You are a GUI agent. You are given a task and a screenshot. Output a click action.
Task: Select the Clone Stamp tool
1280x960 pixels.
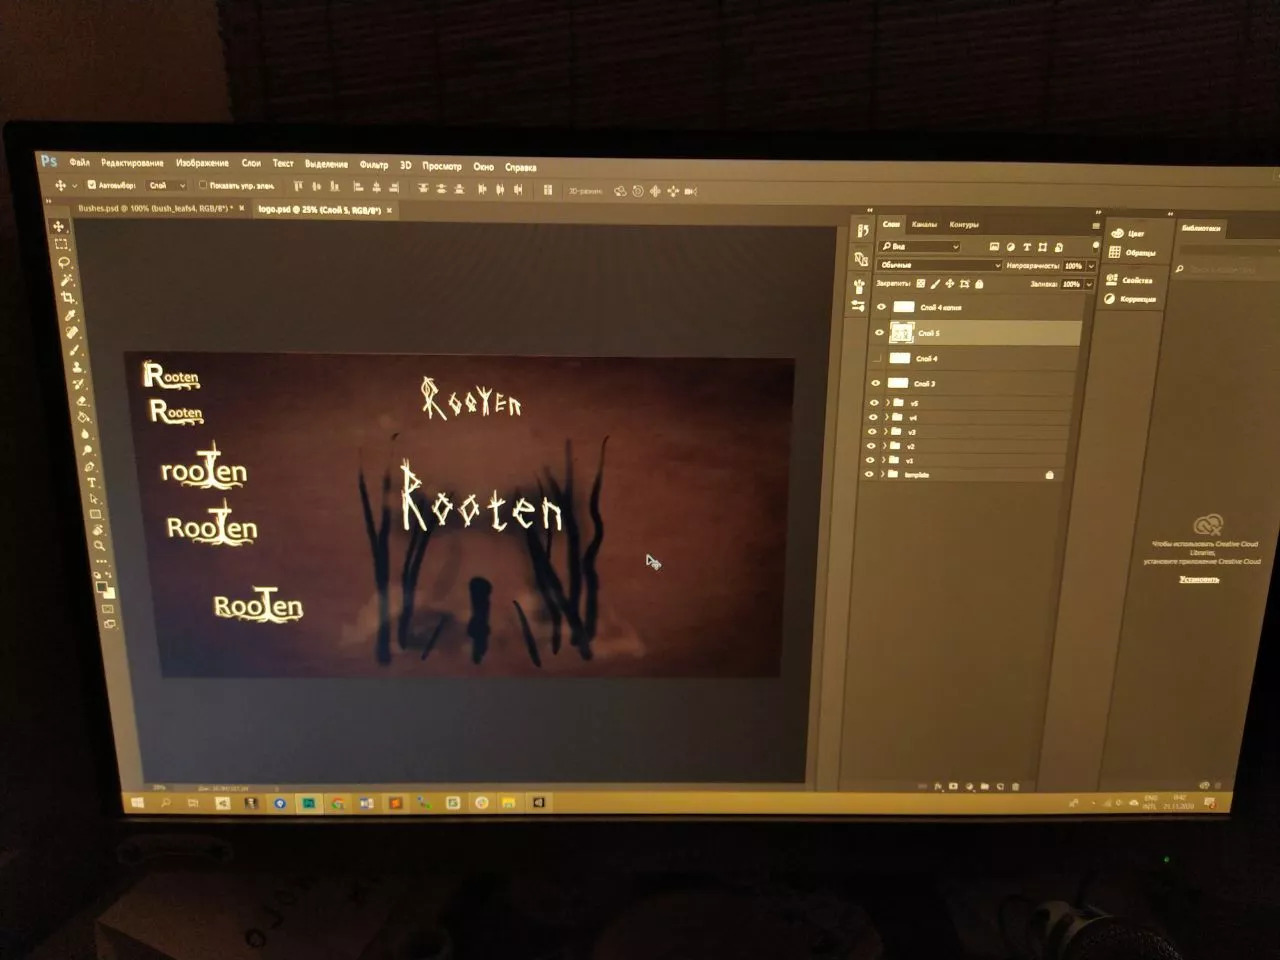point(77,367)
